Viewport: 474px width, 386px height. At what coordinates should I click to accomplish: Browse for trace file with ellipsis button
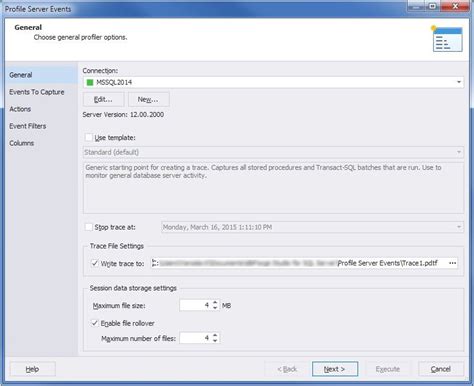click(x=452, y=263)
